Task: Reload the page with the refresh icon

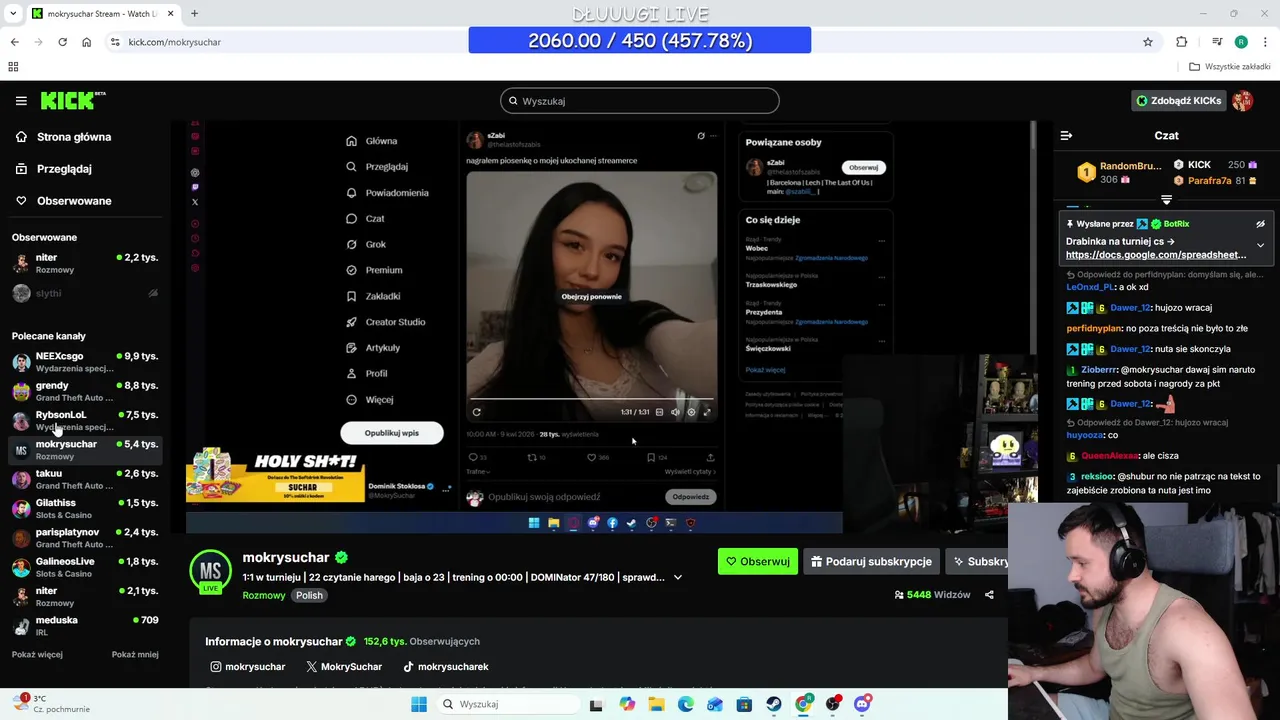Action: pos(62,42)
